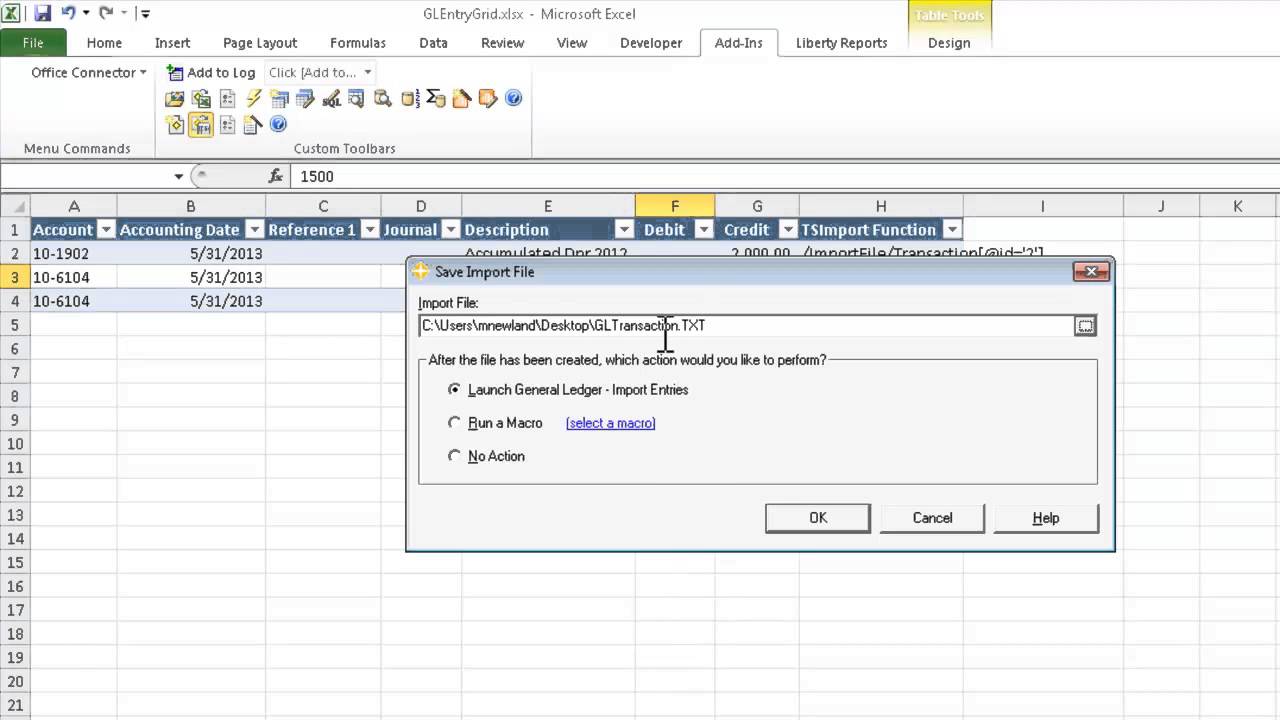Click the open folder toolbar icon

pyautogui.click(x=175, y=98)
